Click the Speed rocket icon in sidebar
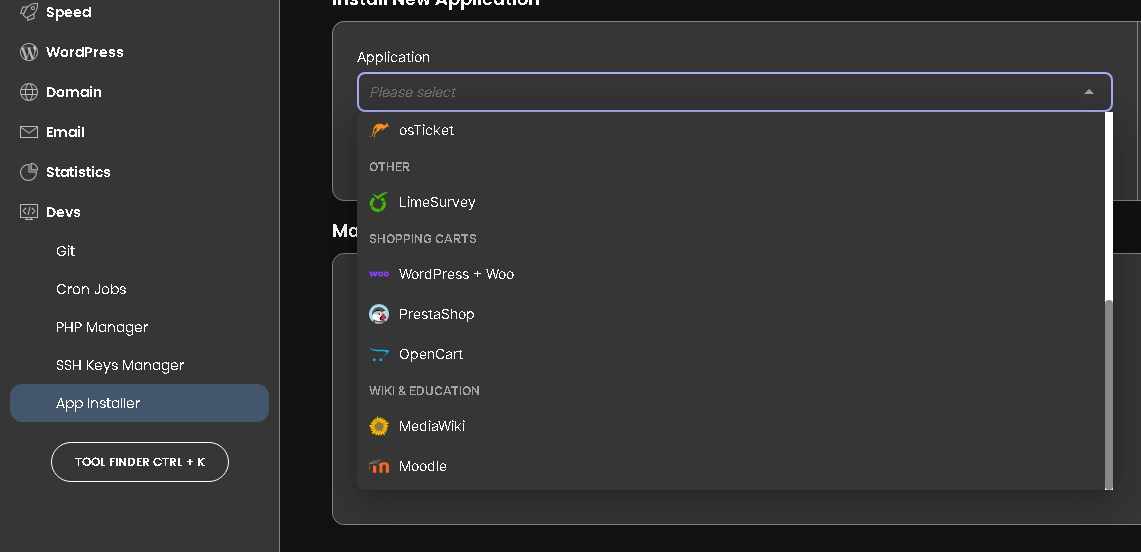The height and width of the screenshot is (552, 1141). click(28, 12)
